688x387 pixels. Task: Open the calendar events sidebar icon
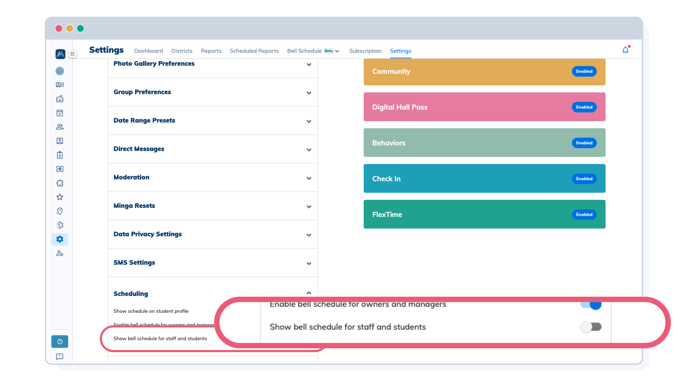tap(60, 113)
